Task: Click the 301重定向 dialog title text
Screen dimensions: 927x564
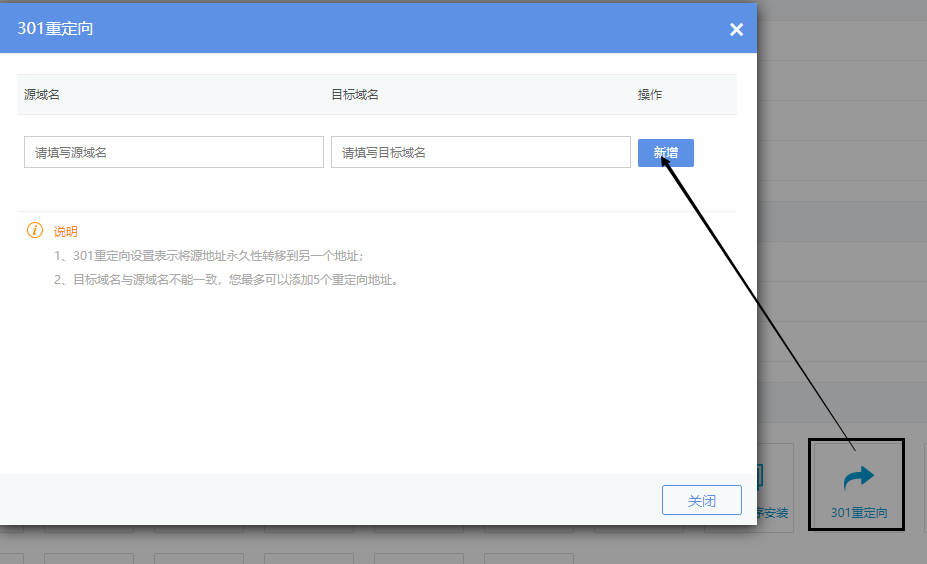Action: click(x=56, y=29)
